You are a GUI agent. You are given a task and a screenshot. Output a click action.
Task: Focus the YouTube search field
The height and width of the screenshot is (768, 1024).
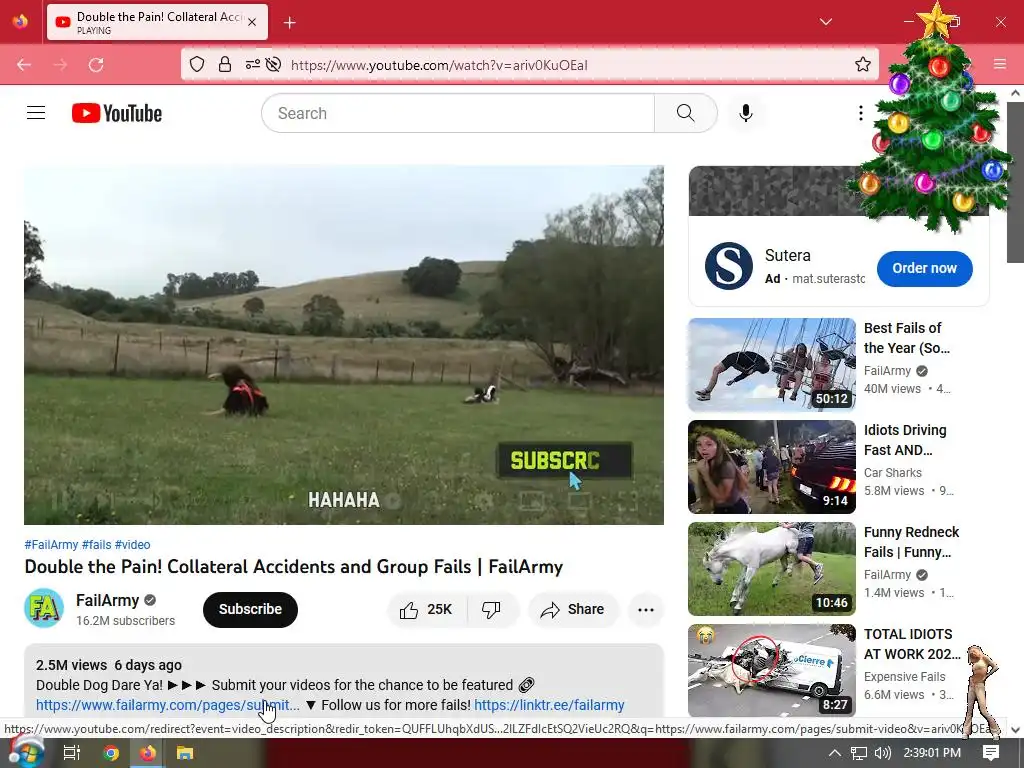pos(458,113)
